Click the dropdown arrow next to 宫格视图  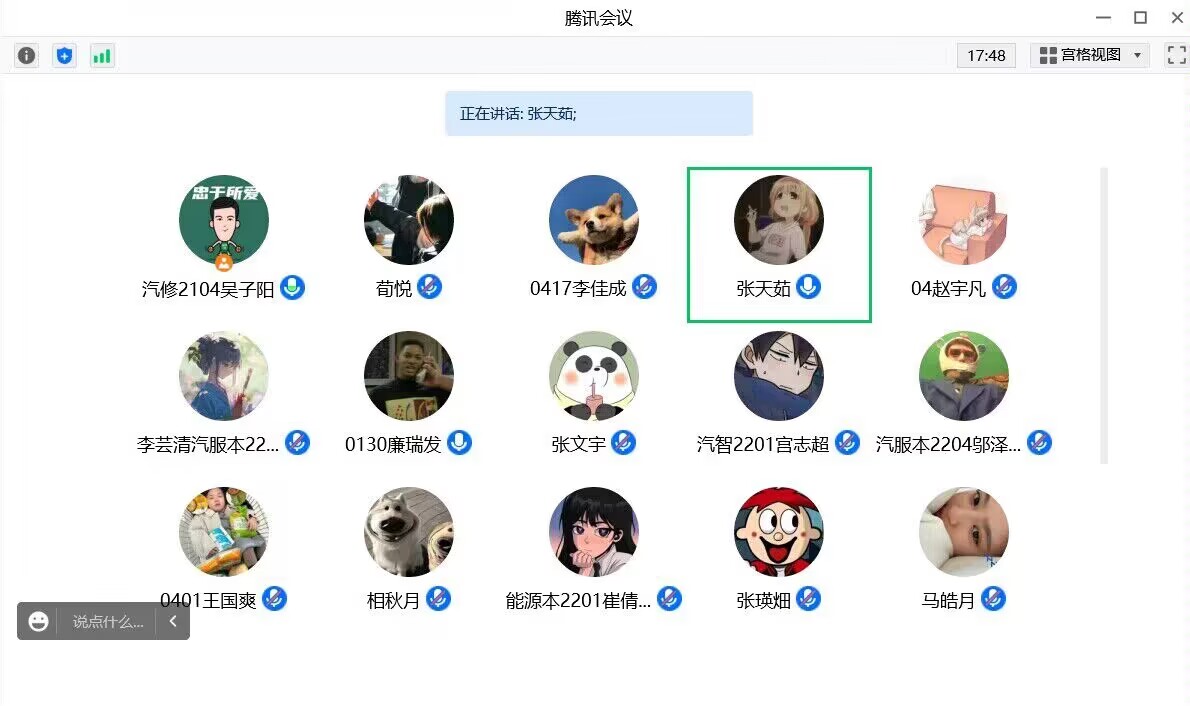coord(1137,55)
